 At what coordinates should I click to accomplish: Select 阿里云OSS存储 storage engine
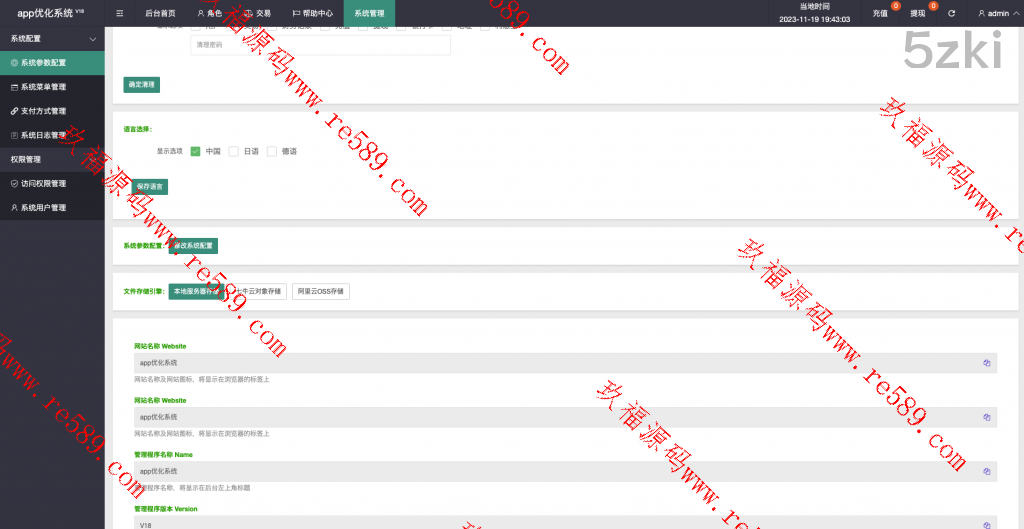click(x=320, y=291)
